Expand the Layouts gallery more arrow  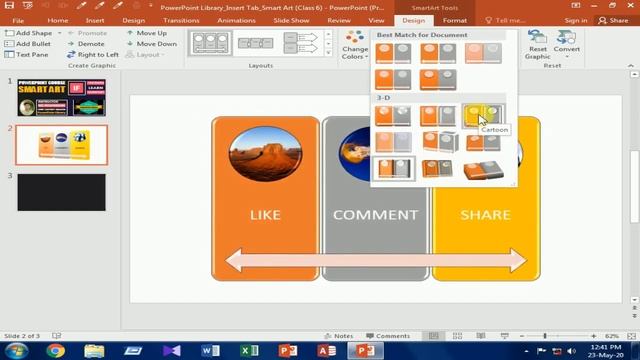click(329, 53)
